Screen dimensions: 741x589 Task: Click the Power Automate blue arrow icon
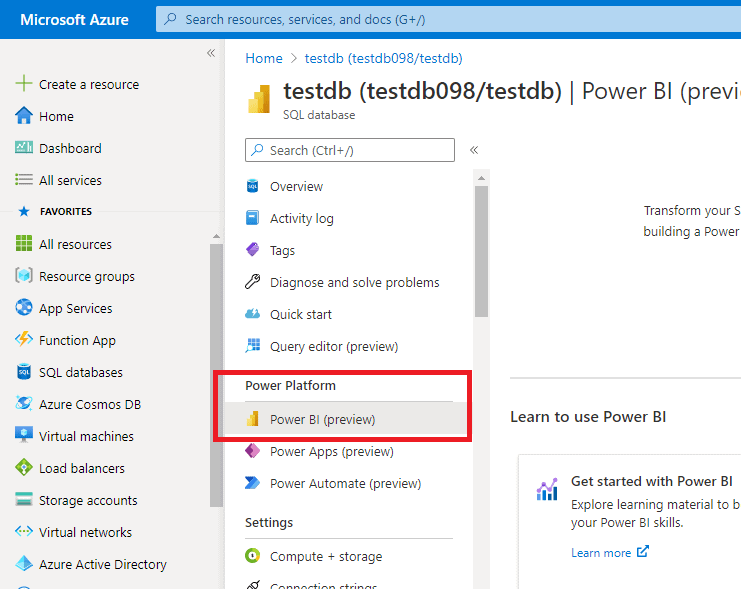(252, 483)
